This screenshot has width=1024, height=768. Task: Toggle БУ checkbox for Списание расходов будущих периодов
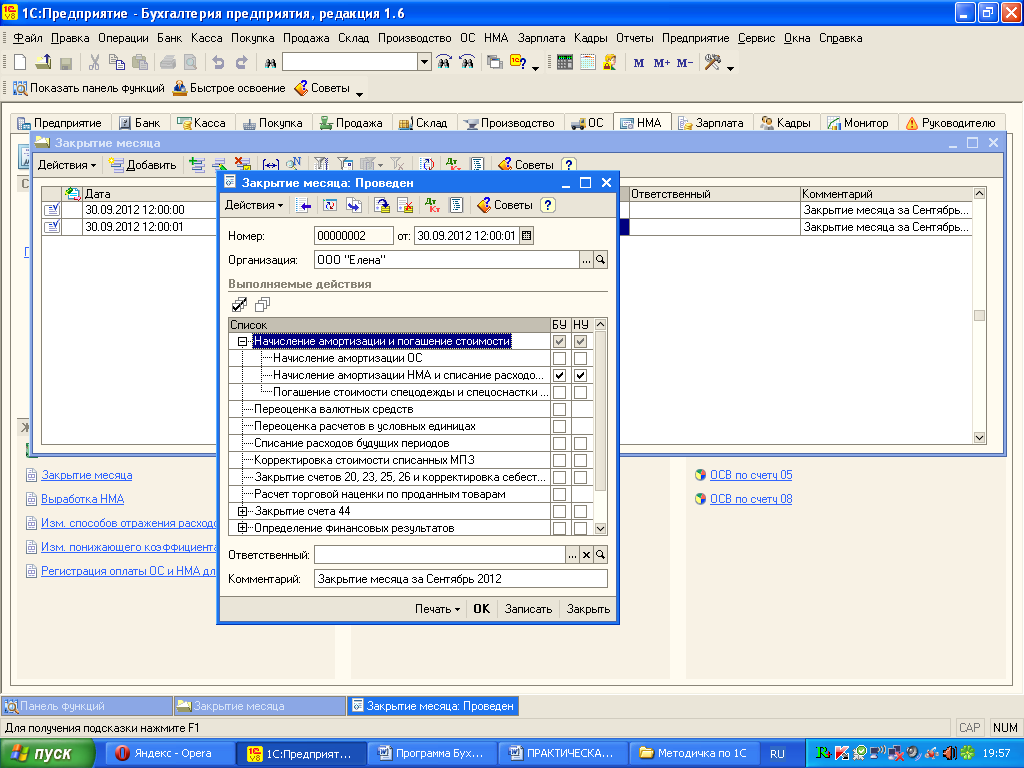pos(559,443)
